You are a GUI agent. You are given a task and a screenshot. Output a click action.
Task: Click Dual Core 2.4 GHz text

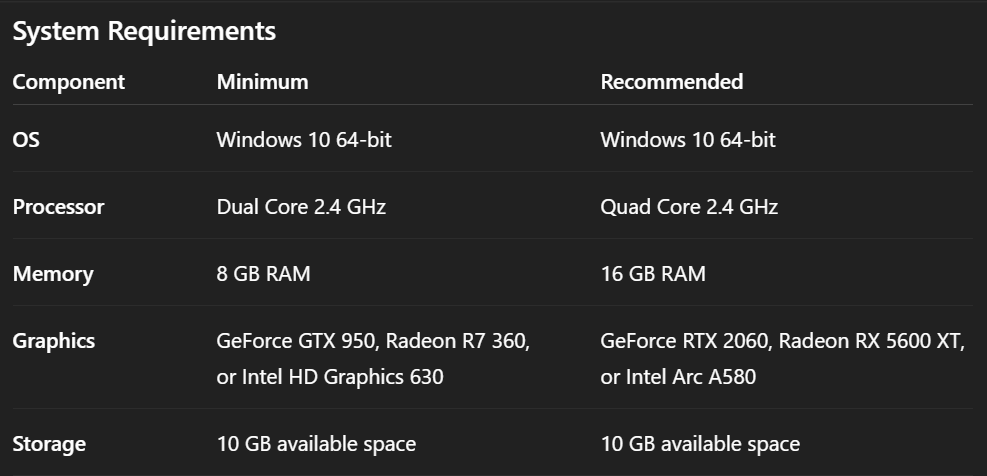[x=301, y=208]
